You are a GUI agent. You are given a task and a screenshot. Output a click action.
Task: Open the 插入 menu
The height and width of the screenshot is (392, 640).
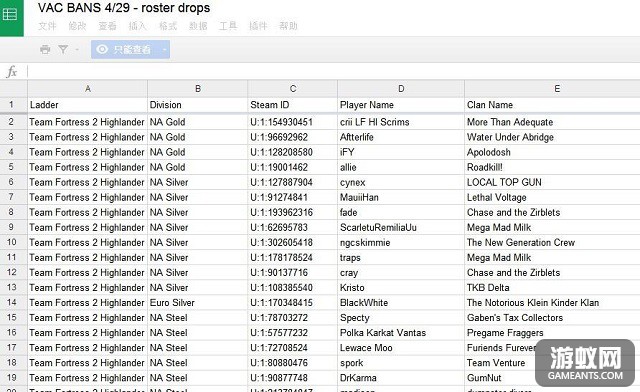[137, 26]
